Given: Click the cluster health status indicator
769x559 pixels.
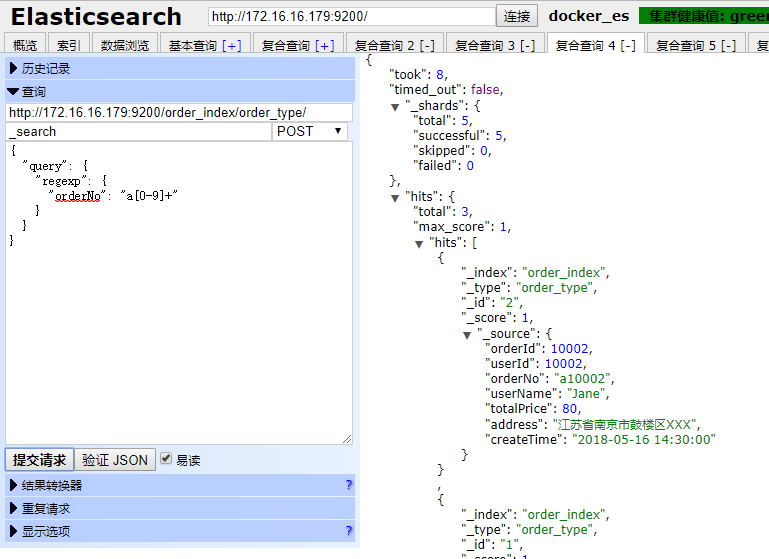Looking at the screenshot, I should [x=703, y=17].
